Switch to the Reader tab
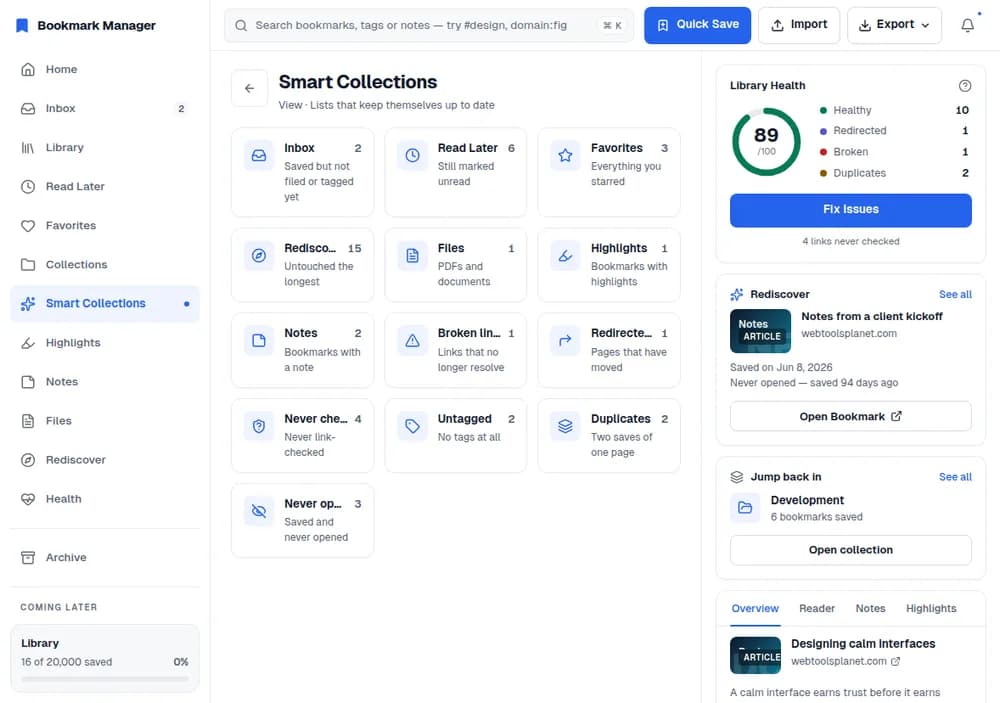Image resolution: width=1000 pixels, height=703 pixels. (x=817, y=609)
